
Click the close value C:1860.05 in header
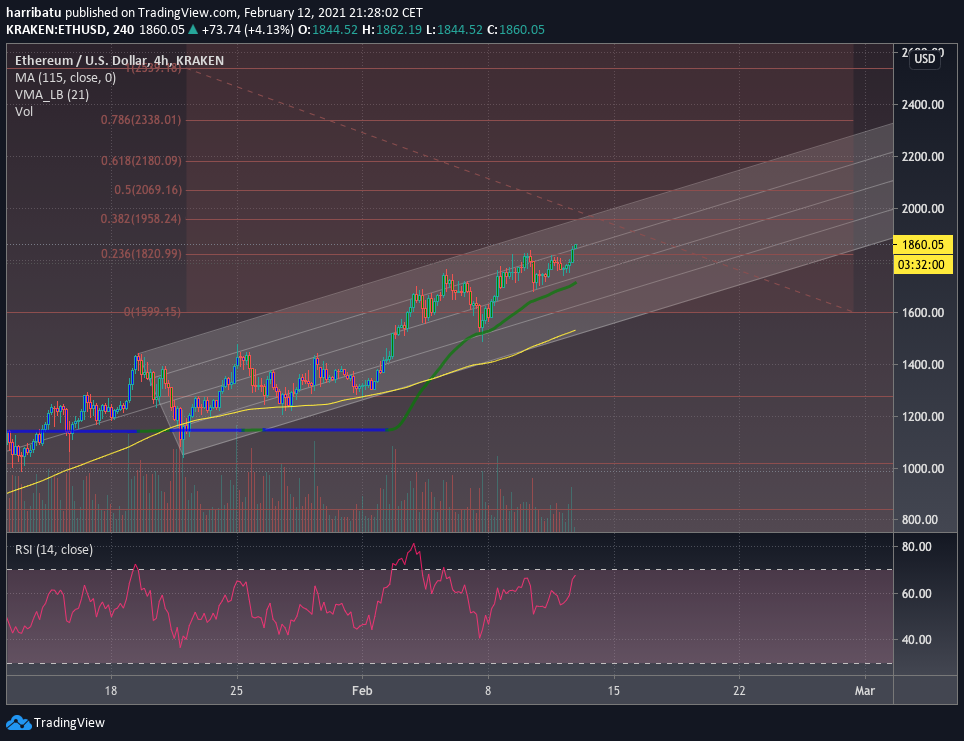515,30
